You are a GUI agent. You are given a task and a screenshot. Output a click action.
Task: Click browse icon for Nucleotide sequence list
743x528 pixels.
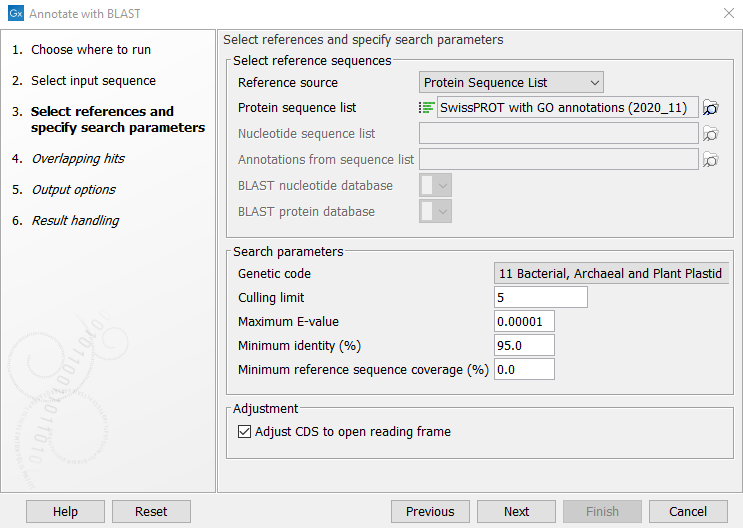(x=711, y=134)
